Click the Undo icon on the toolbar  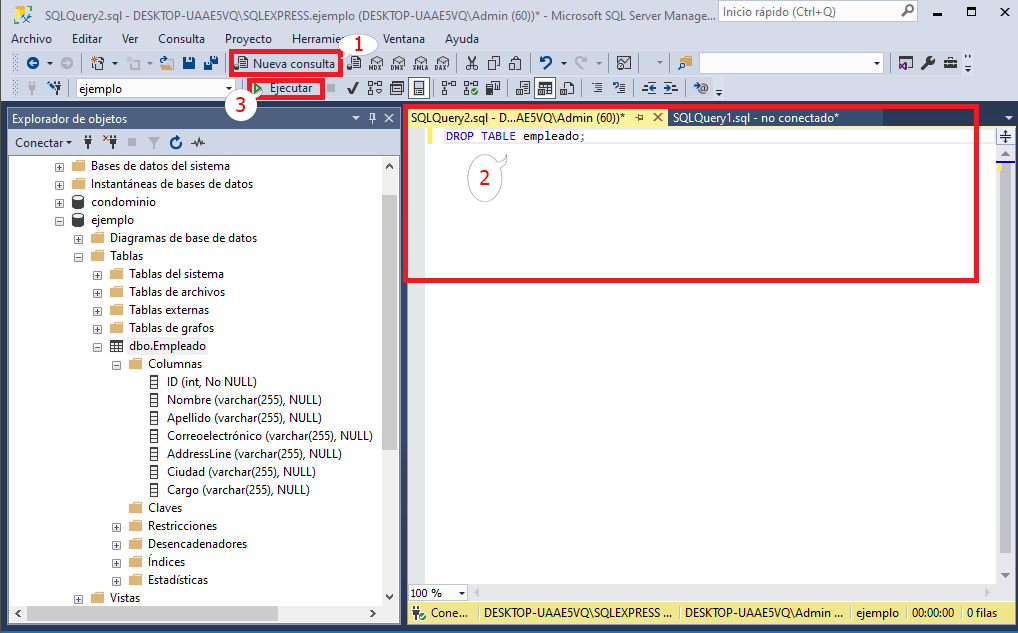click(542, 62)
